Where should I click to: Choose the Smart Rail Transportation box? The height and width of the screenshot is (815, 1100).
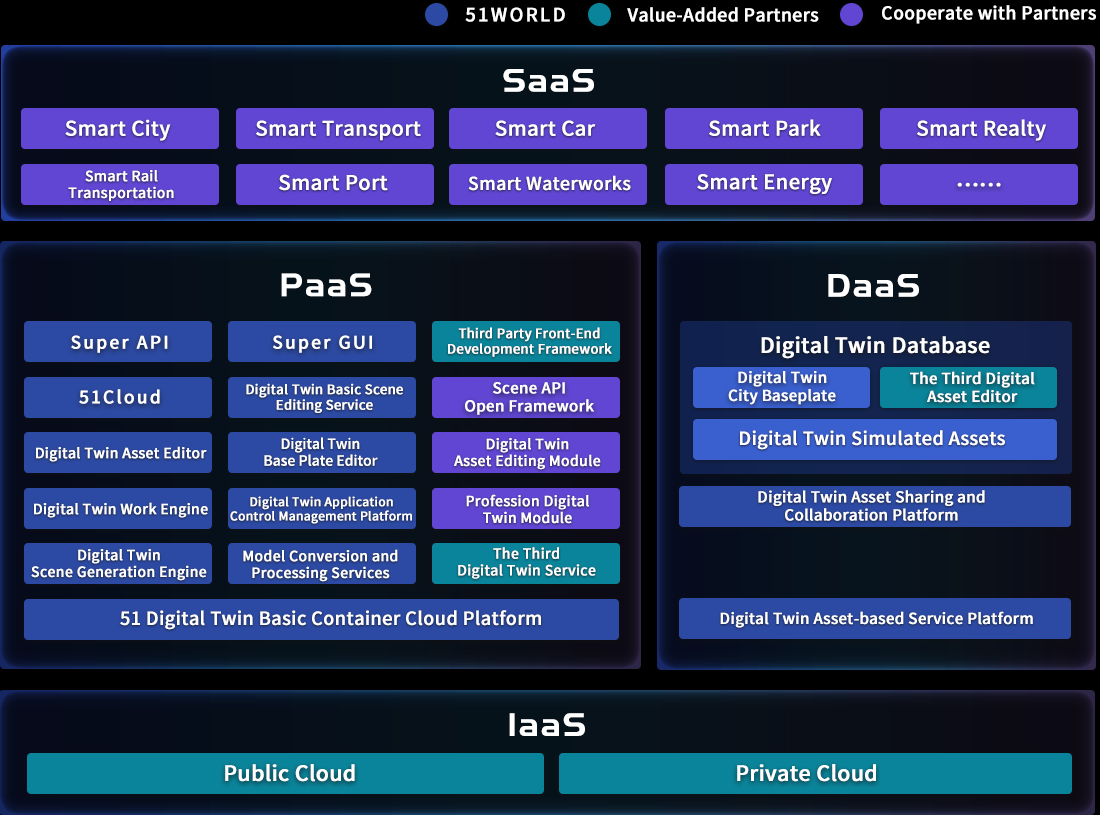119,185
